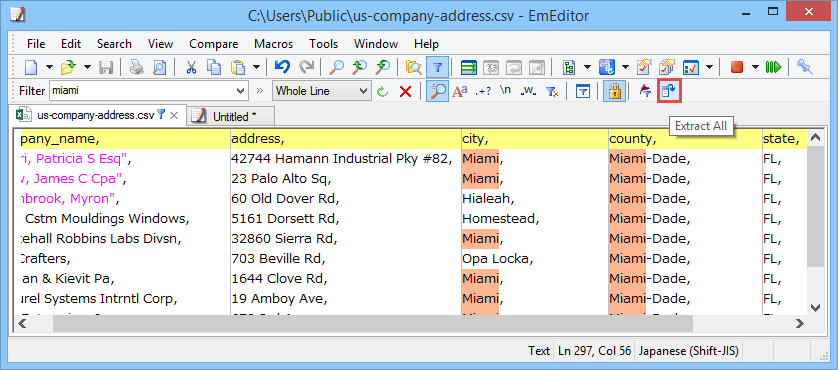
Task: Open the Filter text history dropdown
Action: (x=241, y=91)
